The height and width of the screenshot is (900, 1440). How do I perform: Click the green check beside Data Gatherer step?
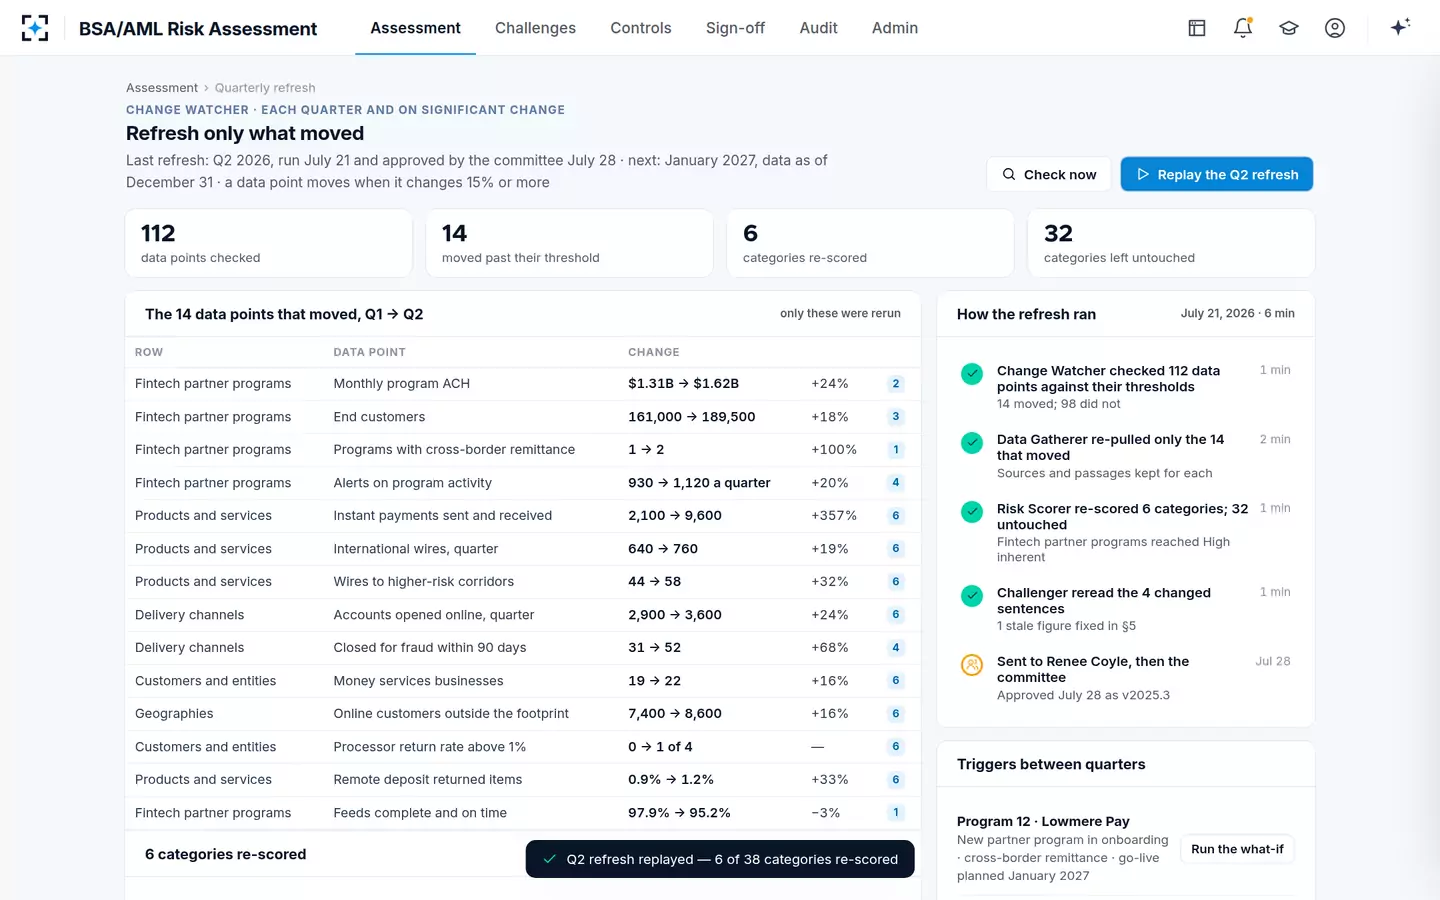[972, 443]
